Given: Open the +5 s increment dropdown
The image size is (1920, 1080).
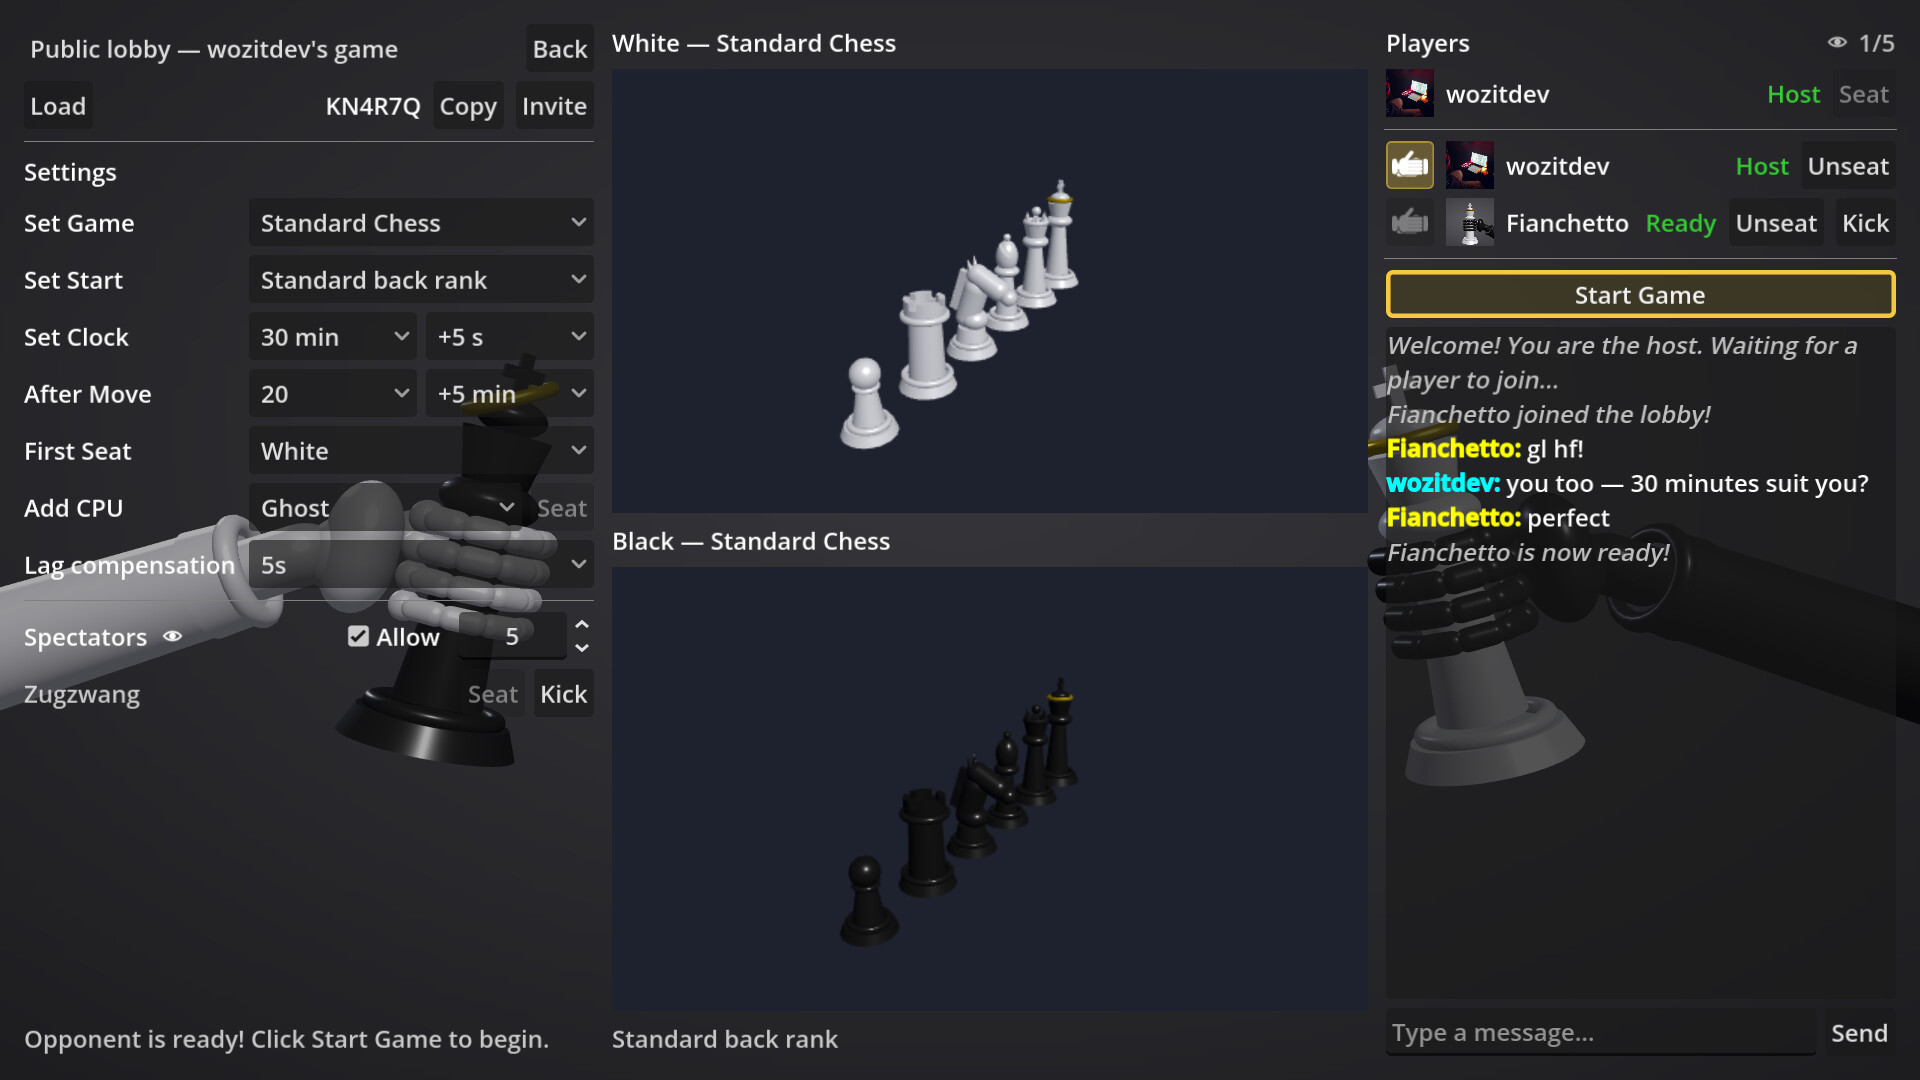Looking at the screenshot, I should tap(510, 337).
